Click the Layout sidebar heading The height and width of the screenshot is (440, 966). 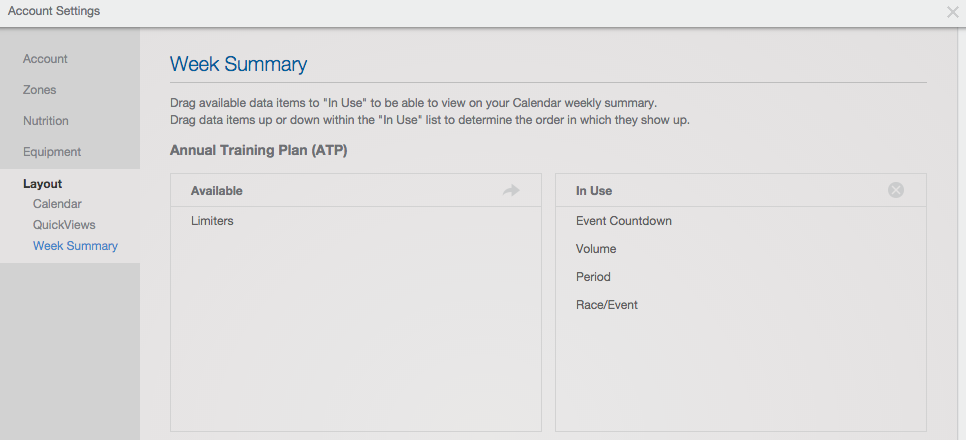point(43,184)
